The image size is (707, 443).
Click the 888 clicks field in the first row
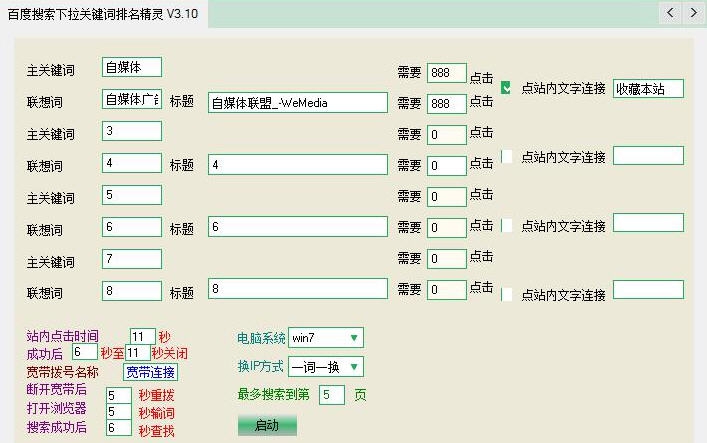[446, 73]
